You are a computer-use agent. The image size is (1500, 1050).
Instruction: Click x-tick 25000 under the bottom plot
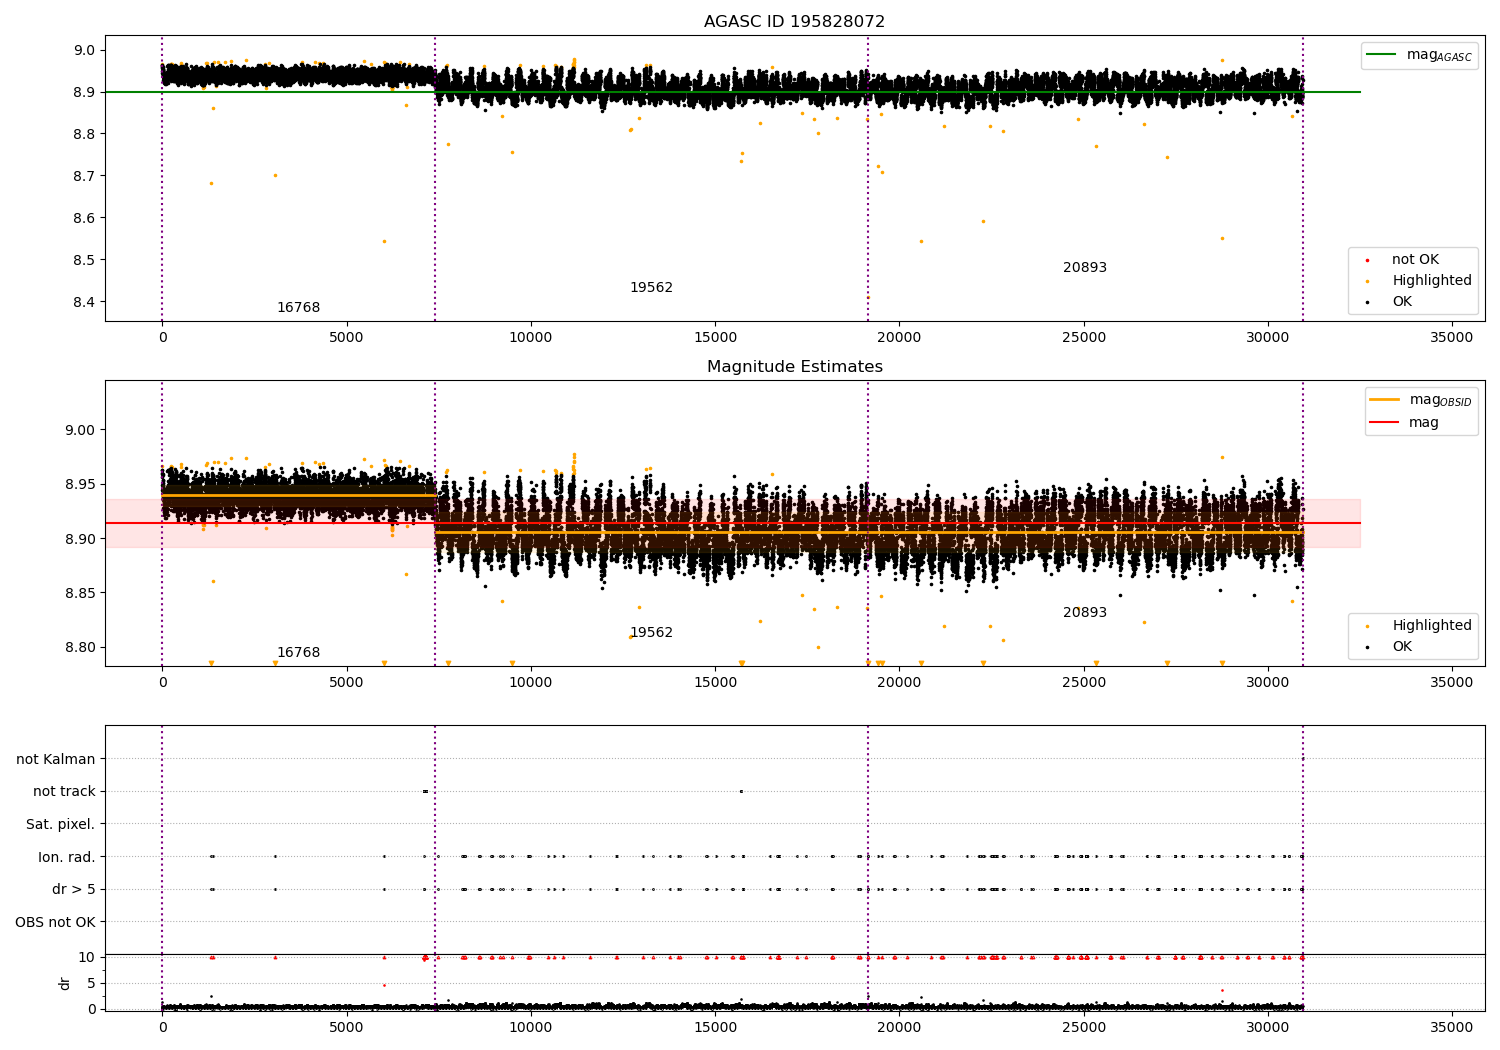point(1083,1028)
